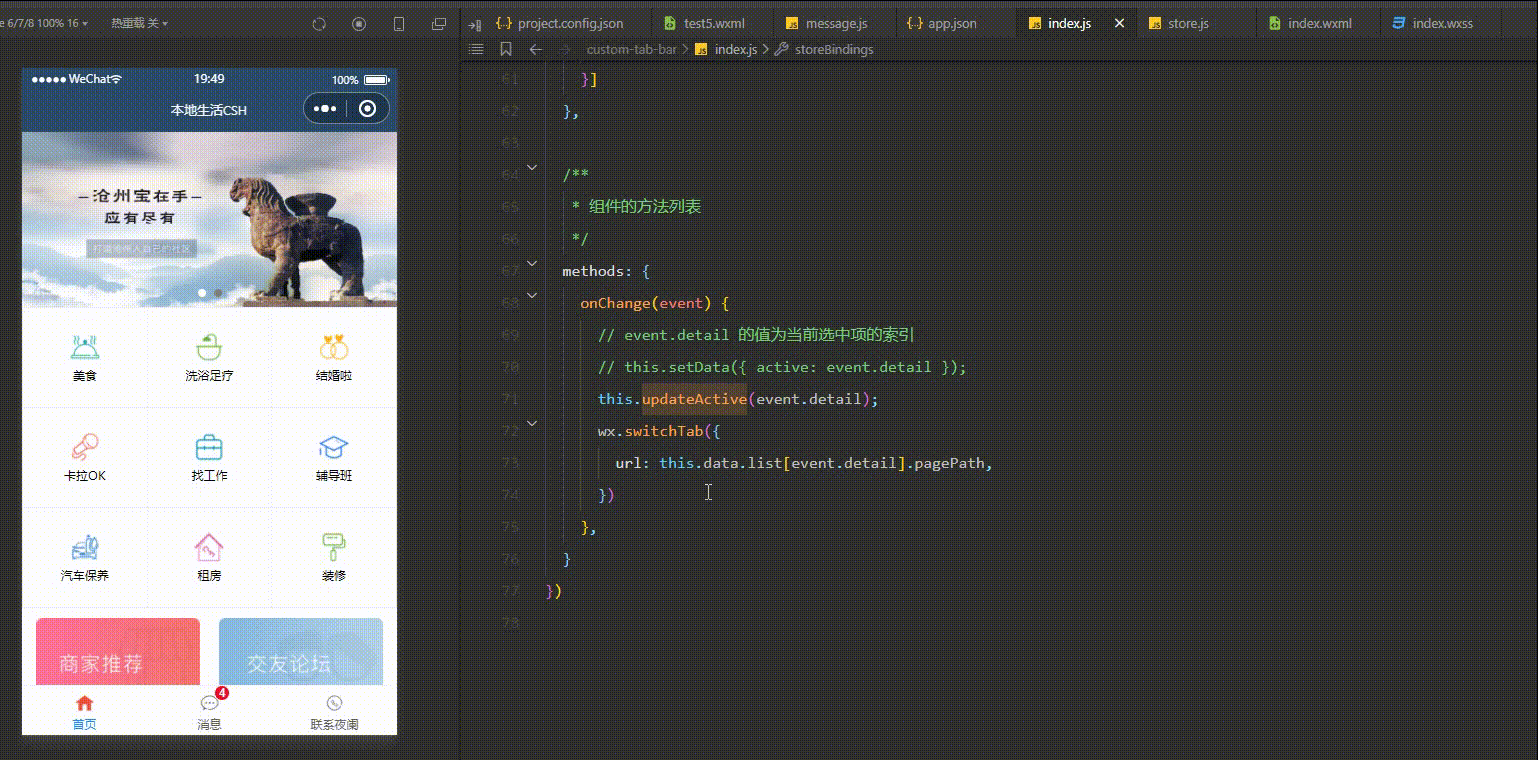The image size is (1538, 760).
Task: Click the simulator stop/record circle icon
Action: [360, 23]
